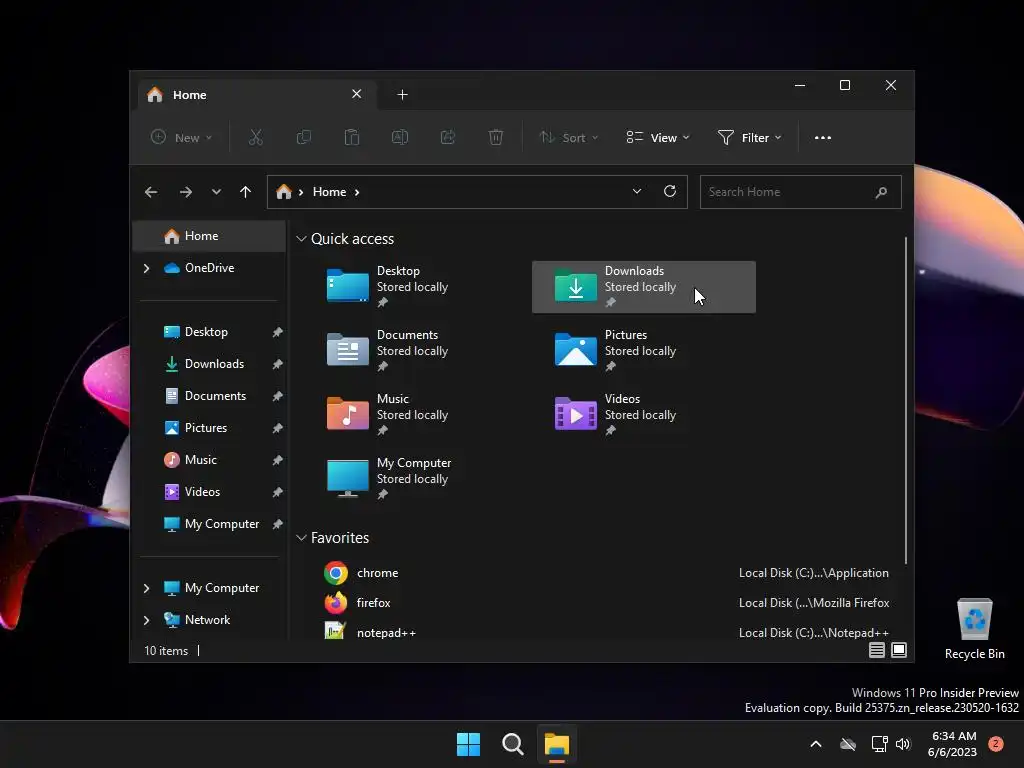Open the Filter dropdown

(750, 137)
